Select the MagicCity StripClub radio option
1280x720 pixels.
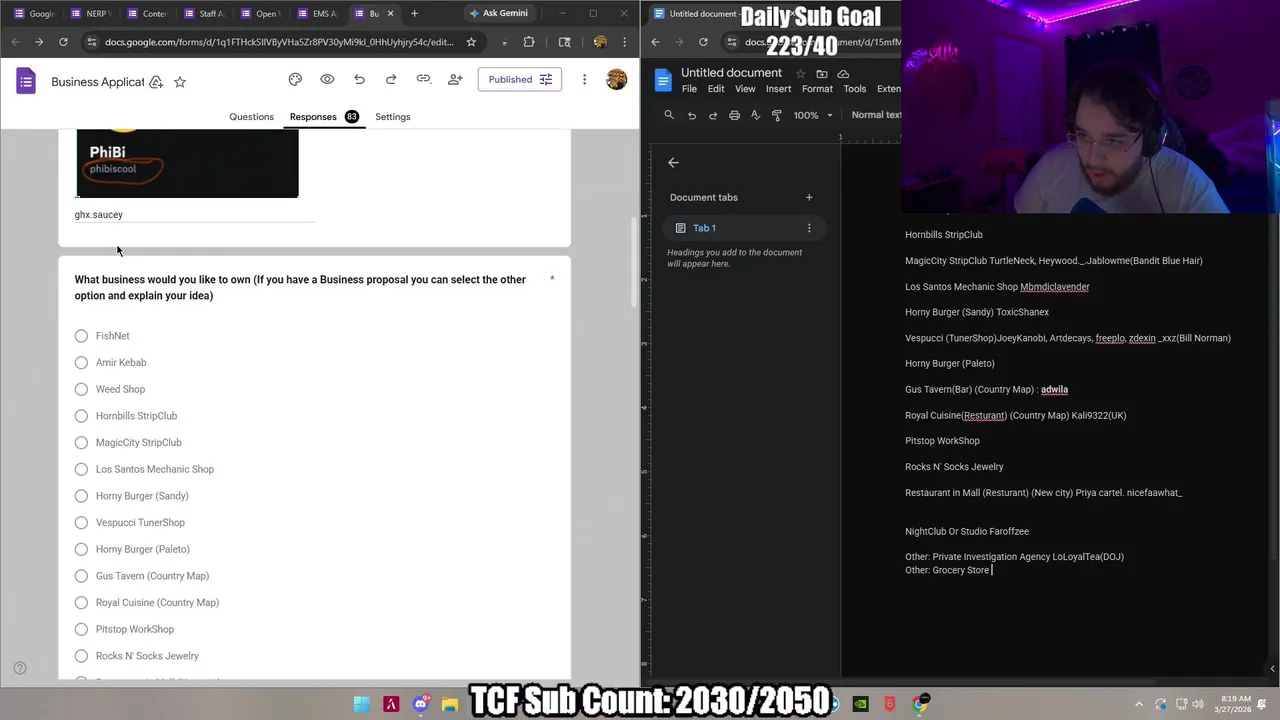tap(81, 443)
